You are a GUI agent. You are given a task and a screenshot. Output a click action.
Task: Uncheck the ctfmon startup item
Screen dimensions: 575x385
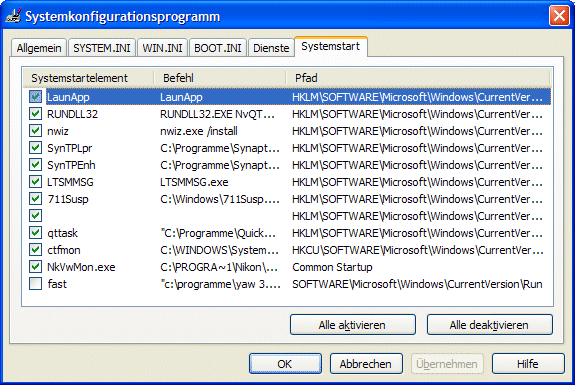[x=36, y=250]
